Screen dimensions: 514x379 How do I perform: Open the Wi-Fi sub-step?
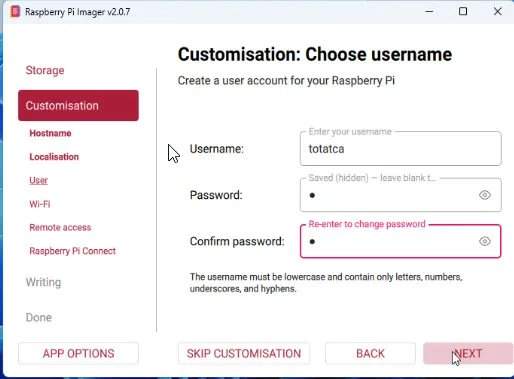point(40,204)
